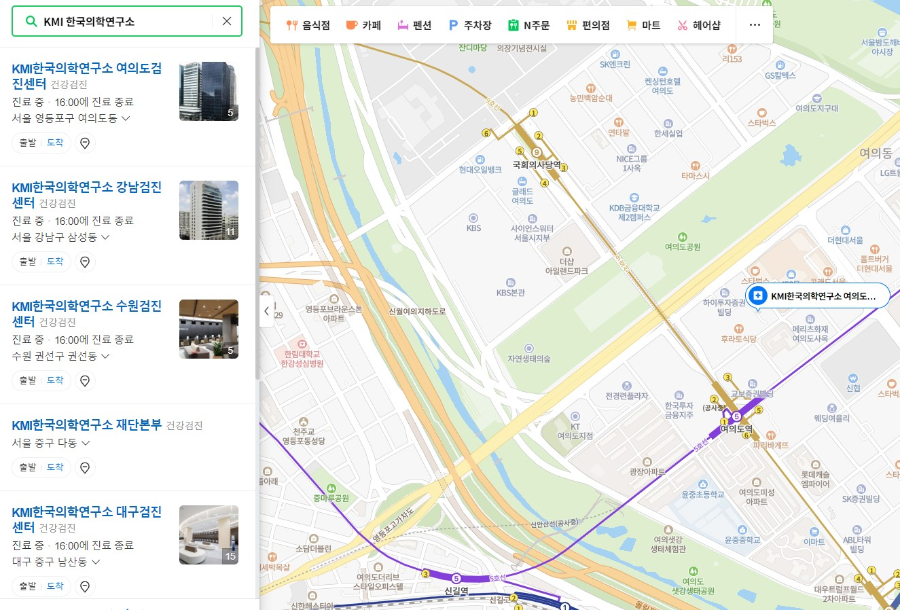Screen dimensions: 900x610
Task: Open KMI한국의학연구소 대구검진센터 result
Action: click(87, 519)
